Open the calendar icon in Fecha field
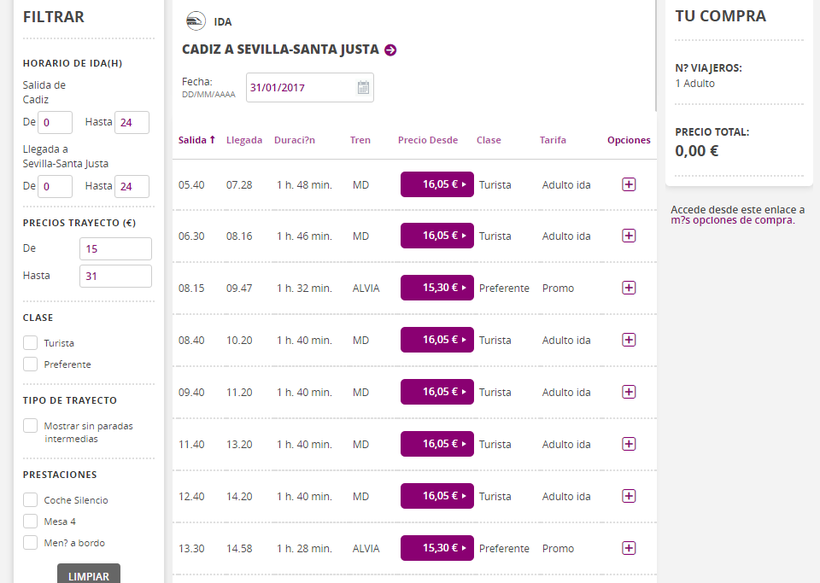 [363, 87]
